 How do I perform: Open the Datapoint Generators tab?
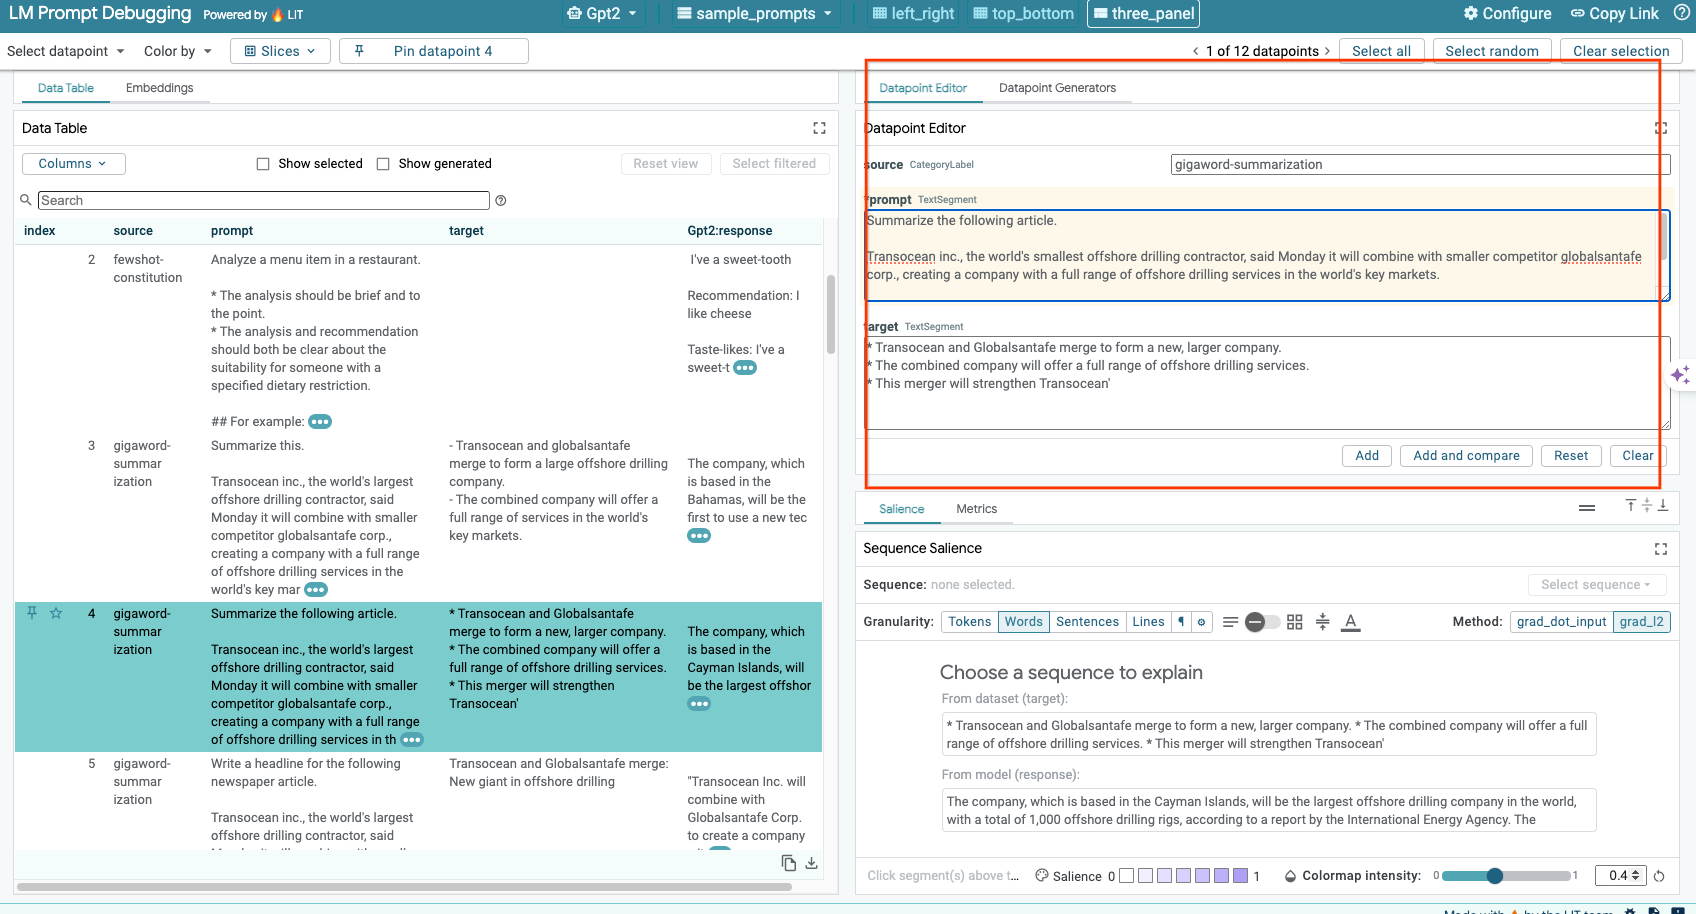(1057, 88)
